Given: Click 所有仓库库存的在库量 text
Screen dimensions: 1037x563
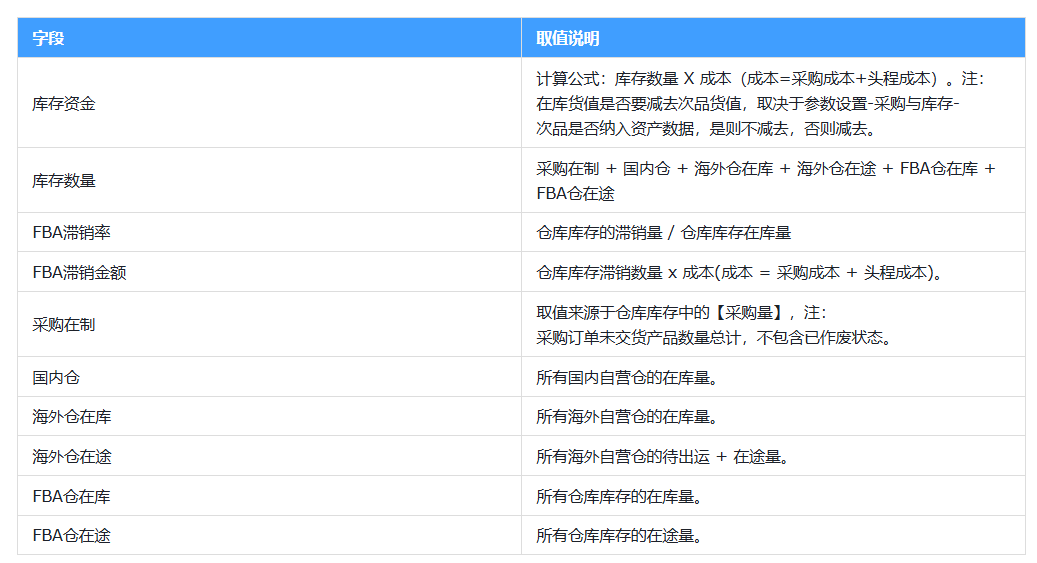Looking at the screenshot, I should [x=618, y=496].
